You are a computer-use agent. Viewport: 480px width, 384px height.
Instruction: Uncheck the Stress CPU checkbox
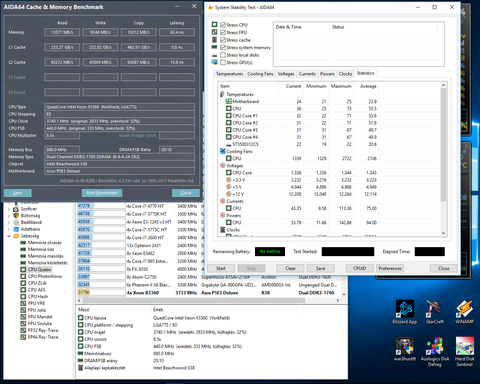(x=223, y=25)
